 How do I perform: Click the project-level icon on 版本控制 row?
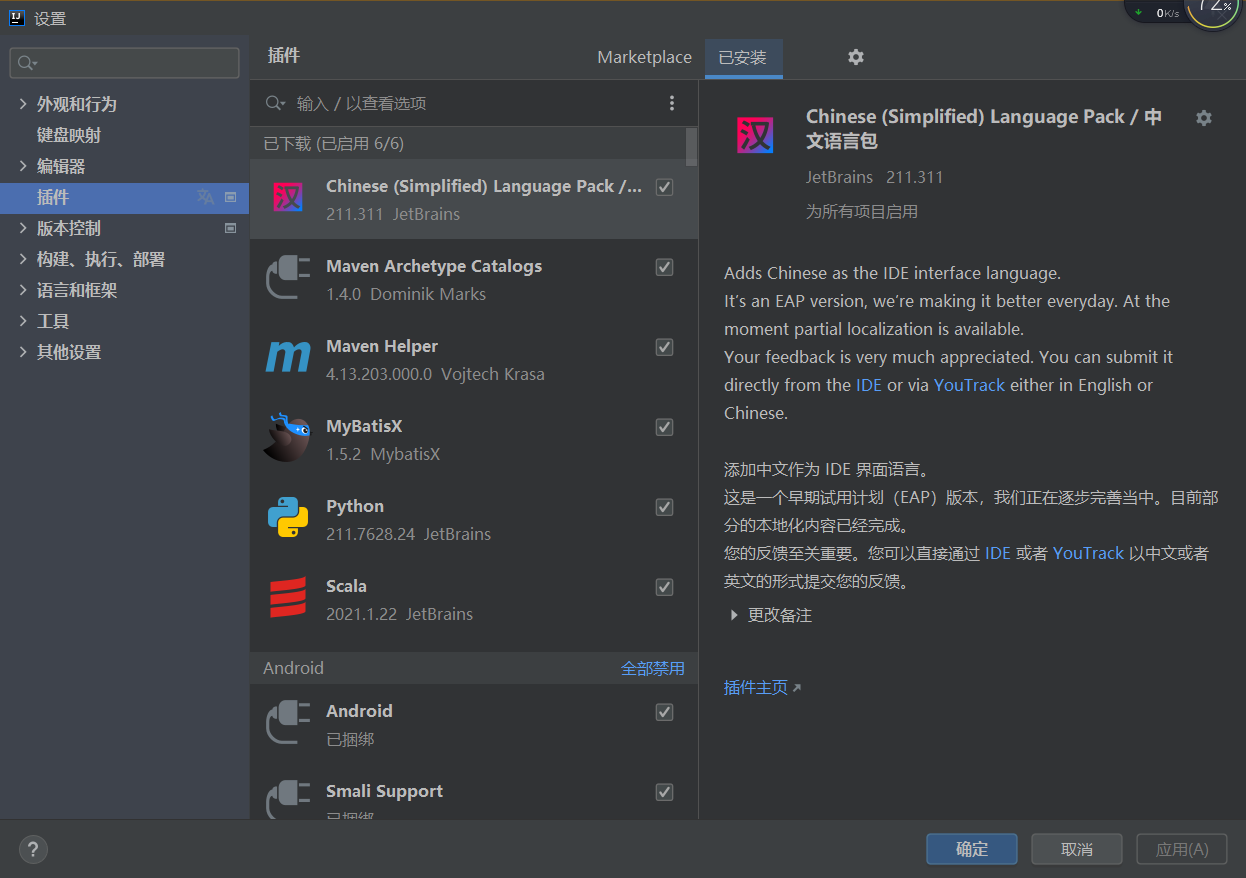(231, 228)
